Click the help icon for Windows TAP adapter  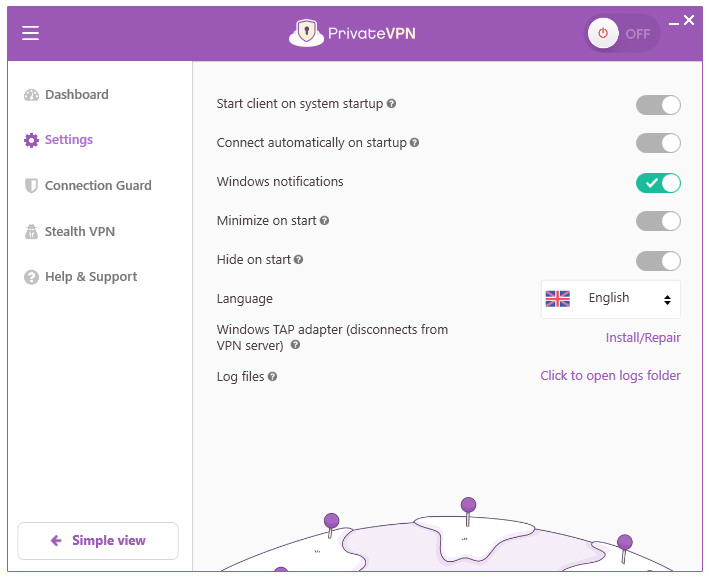[295, 346]
